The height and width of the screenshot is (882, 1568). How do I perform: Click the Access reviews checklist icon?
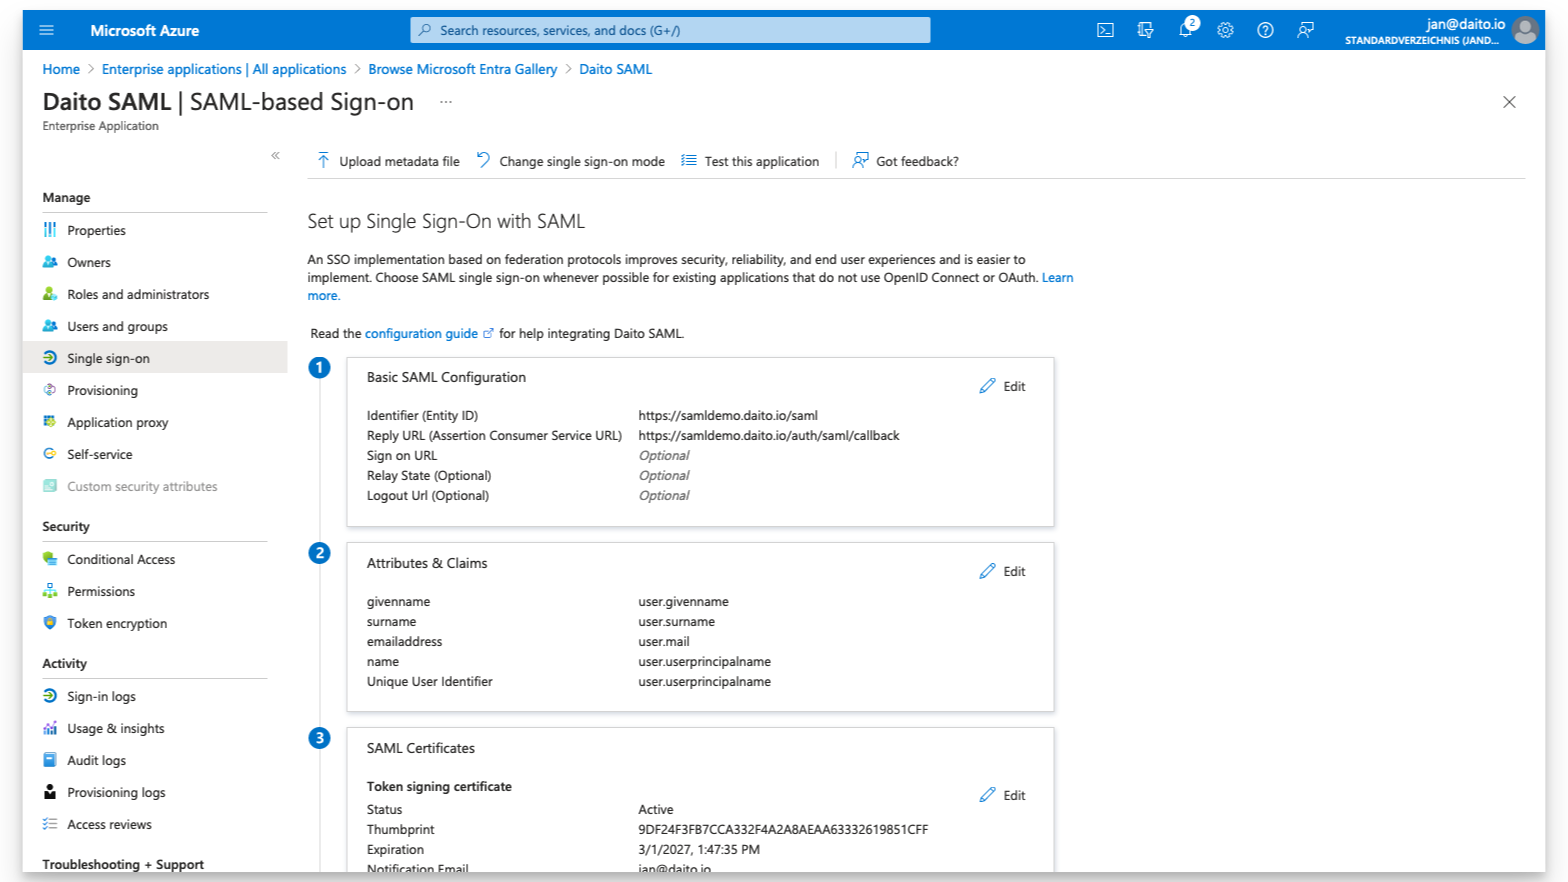(x=50, y=824)
